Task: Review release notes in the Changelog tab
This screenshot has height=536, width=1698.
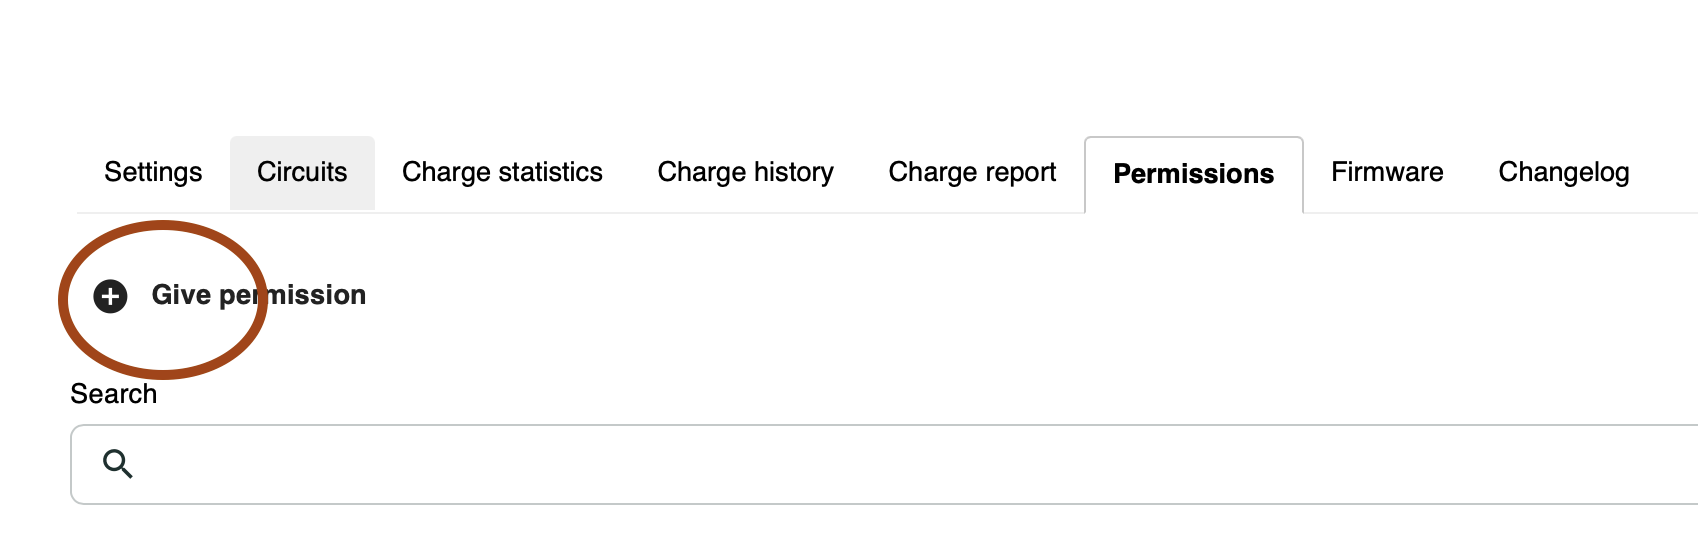Action: tap(1563, 173)
